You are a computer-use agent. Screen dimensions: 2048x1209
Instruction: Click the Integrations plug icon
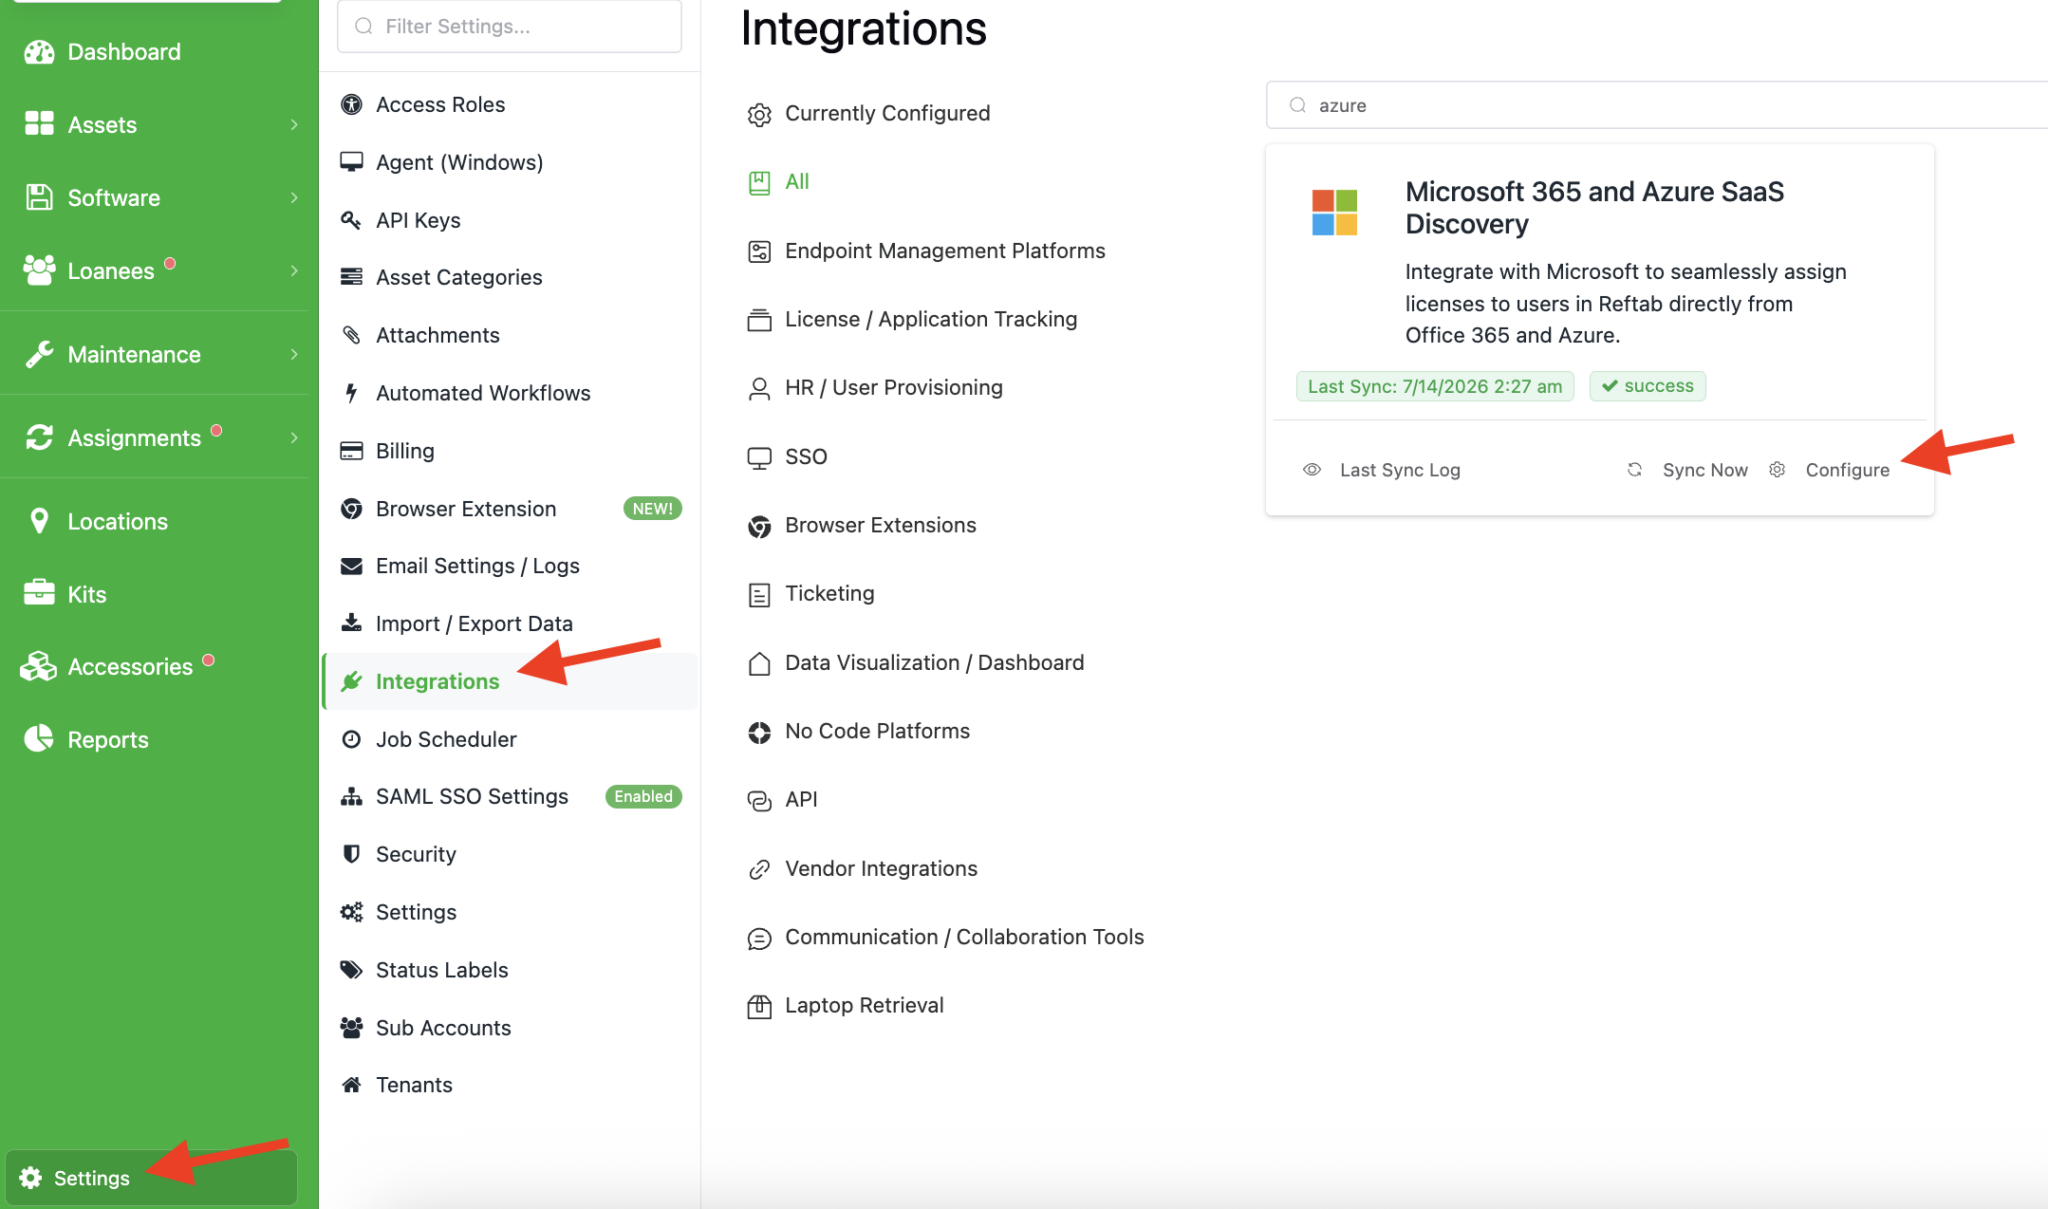(351, 681)
